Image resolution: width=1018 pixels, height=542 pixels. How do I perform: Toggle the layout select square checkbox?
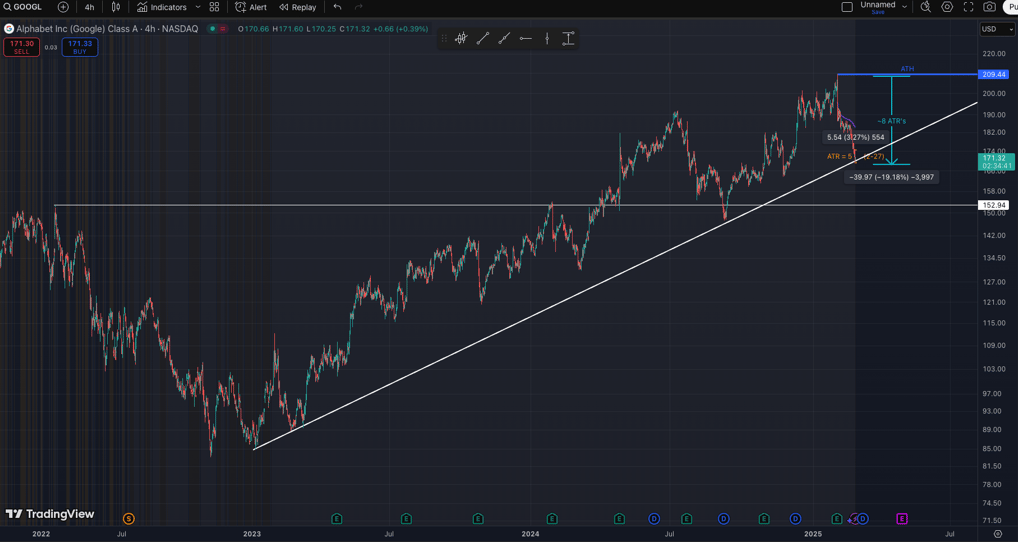pyautogui.click(x=847, y=7)
